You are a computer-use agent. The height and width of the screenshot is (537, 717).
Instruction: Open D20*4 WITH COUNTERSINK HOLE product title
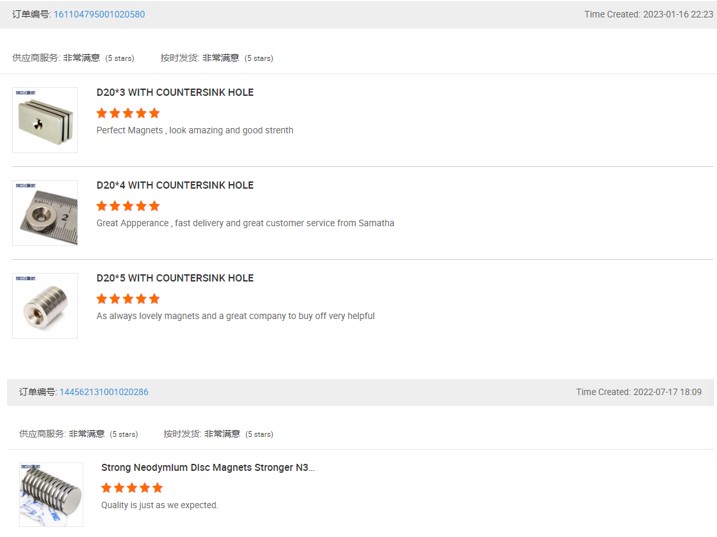(175, 185)
